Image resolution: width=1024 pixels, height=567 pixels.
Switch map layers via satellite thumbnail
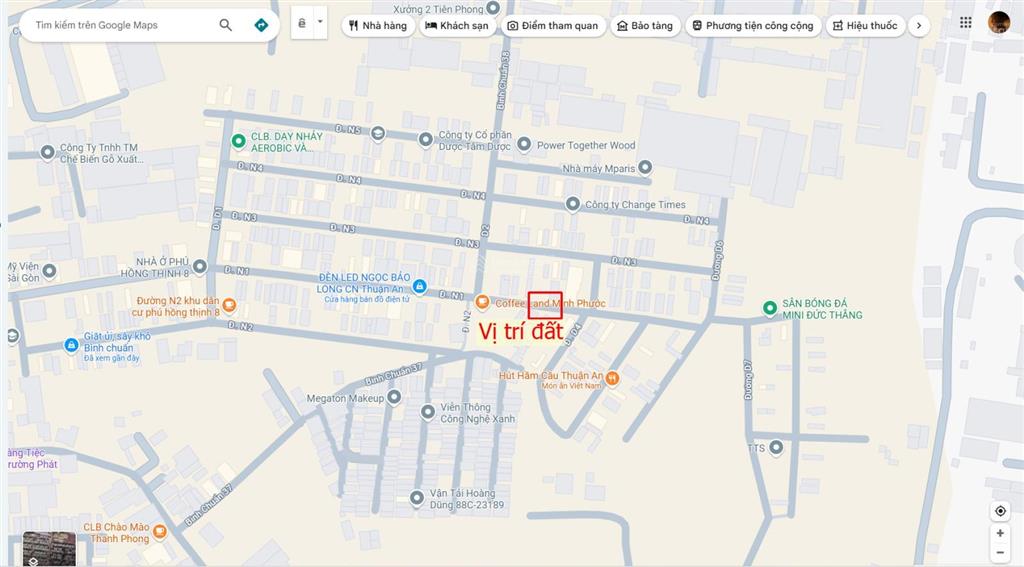tap(50, 549)
